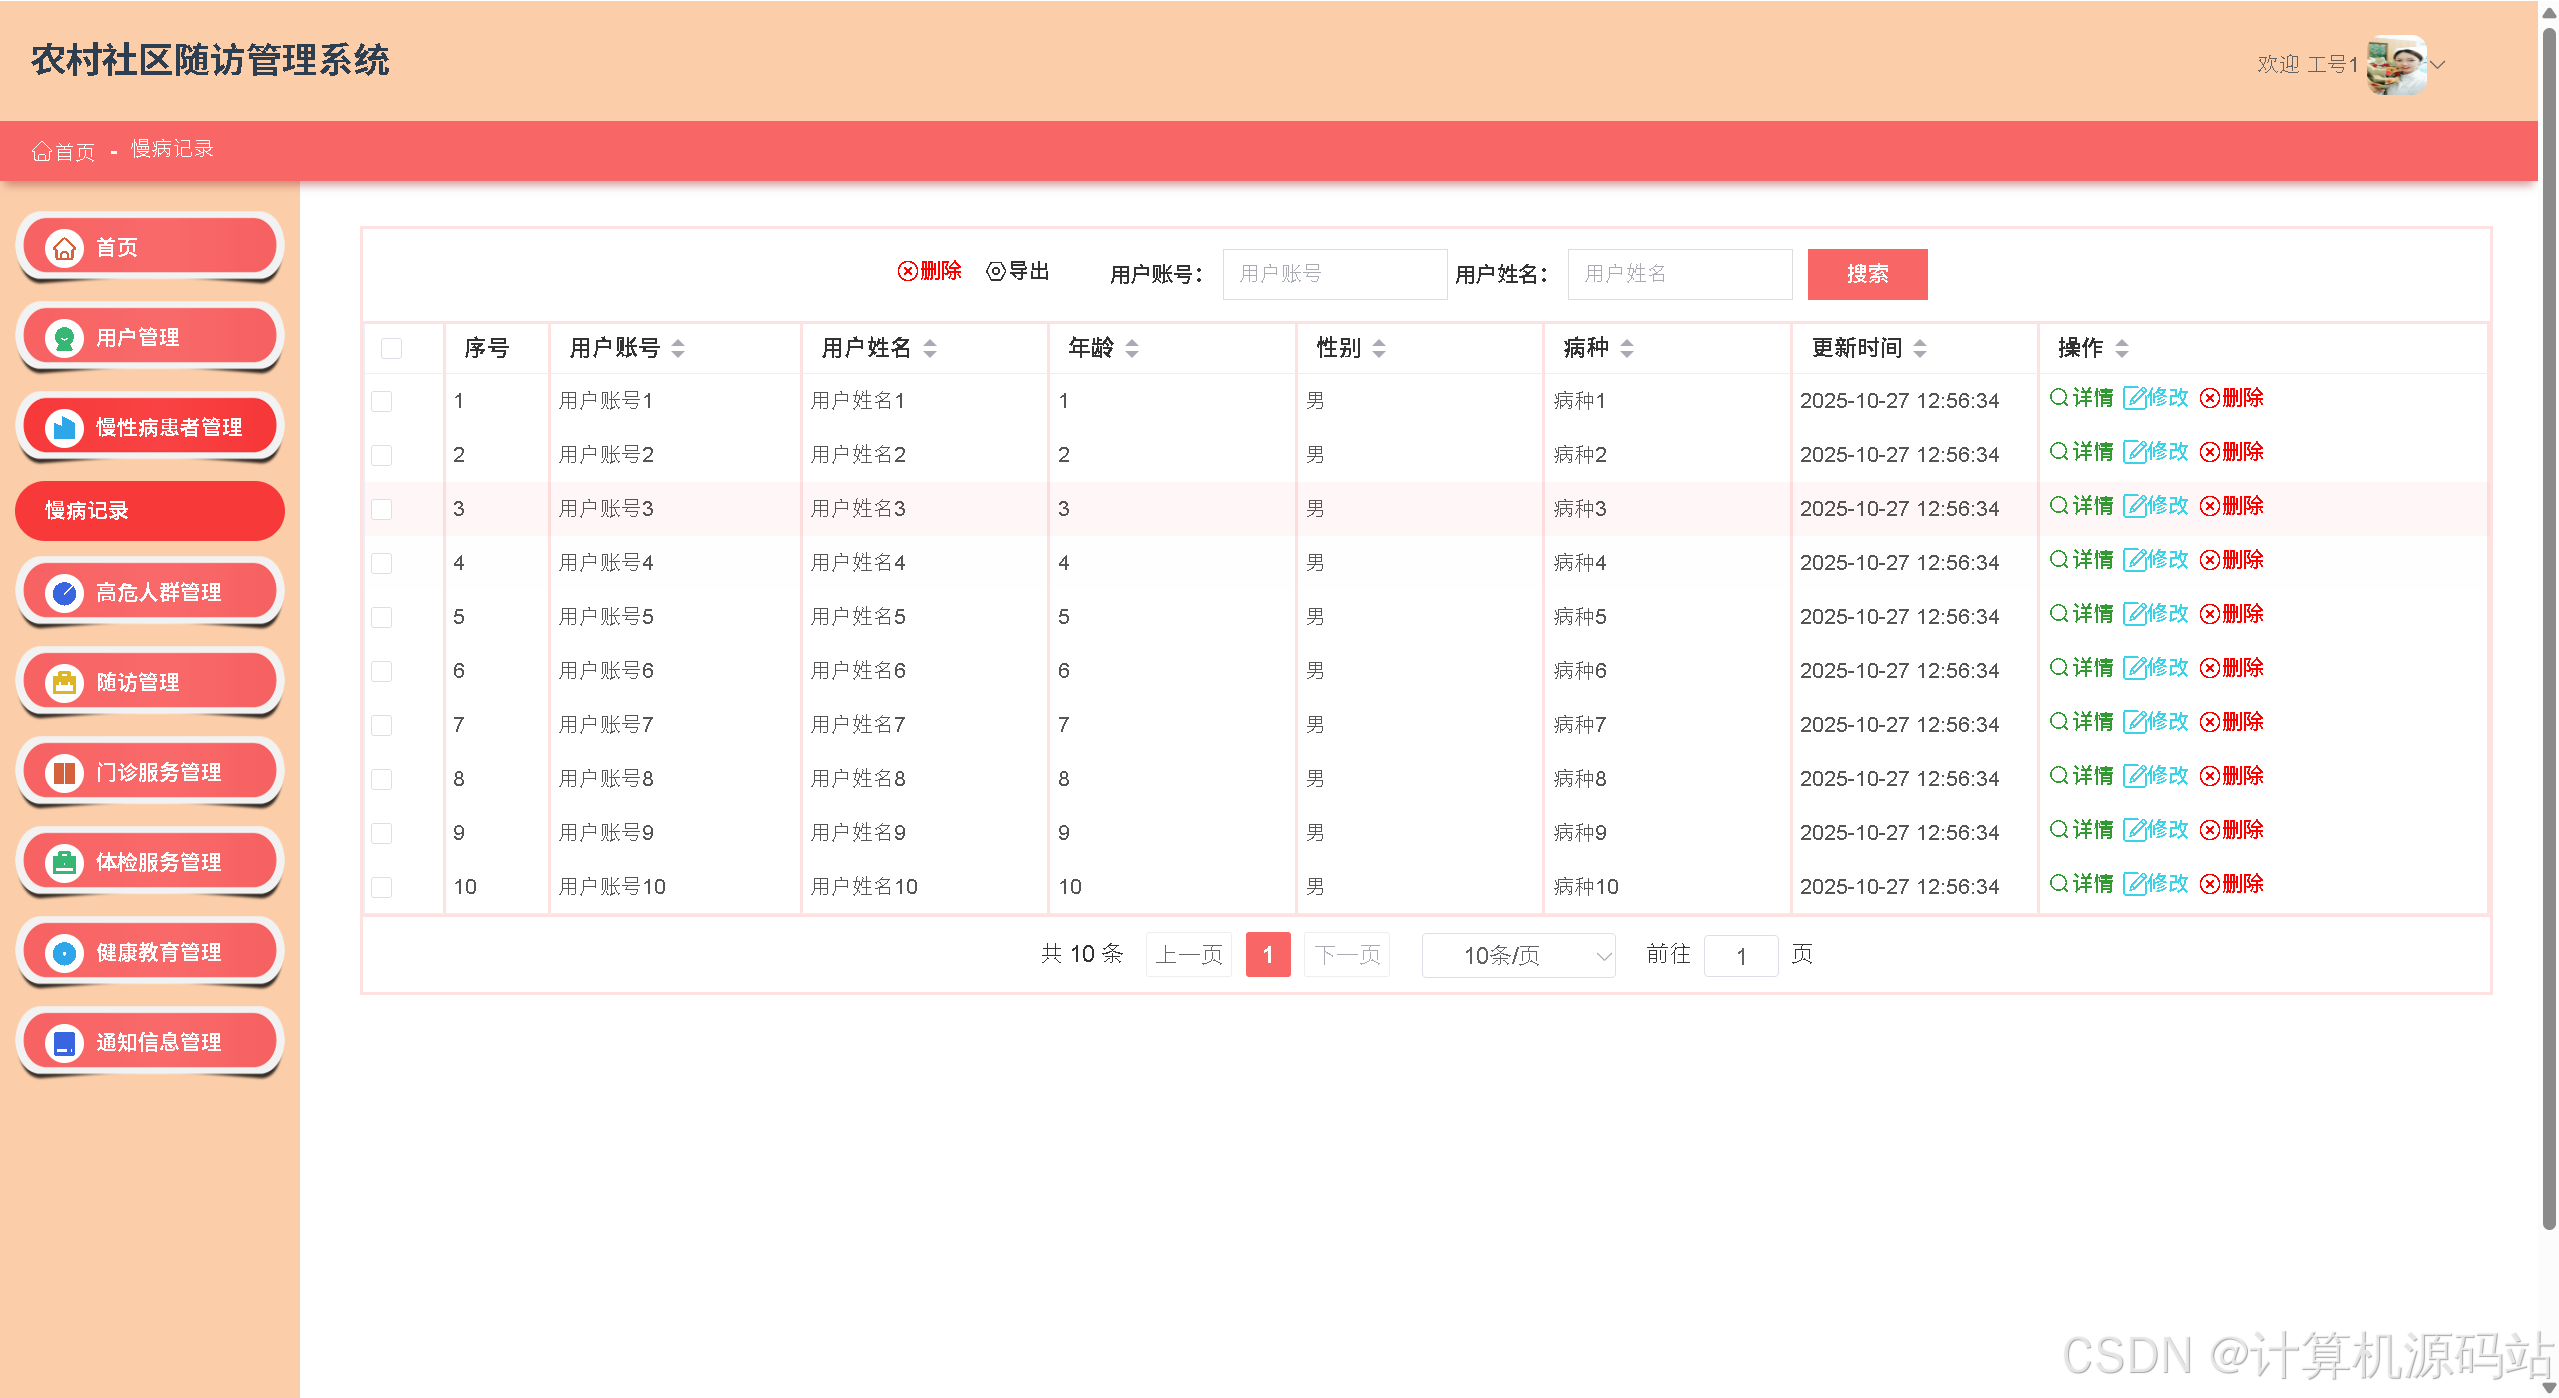
Task: Click the 下一页 pagination button
Action: tap(1346, 955)
